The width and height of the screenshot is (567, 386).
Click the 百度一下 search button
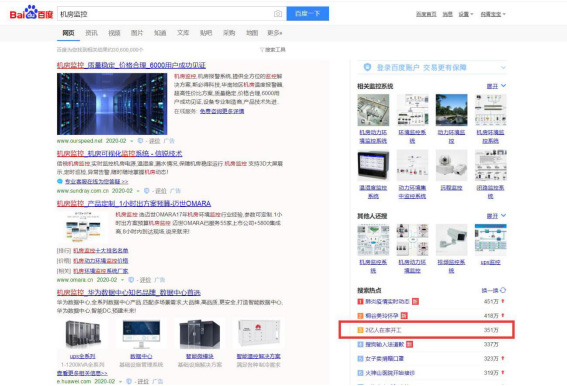point(308,13)
